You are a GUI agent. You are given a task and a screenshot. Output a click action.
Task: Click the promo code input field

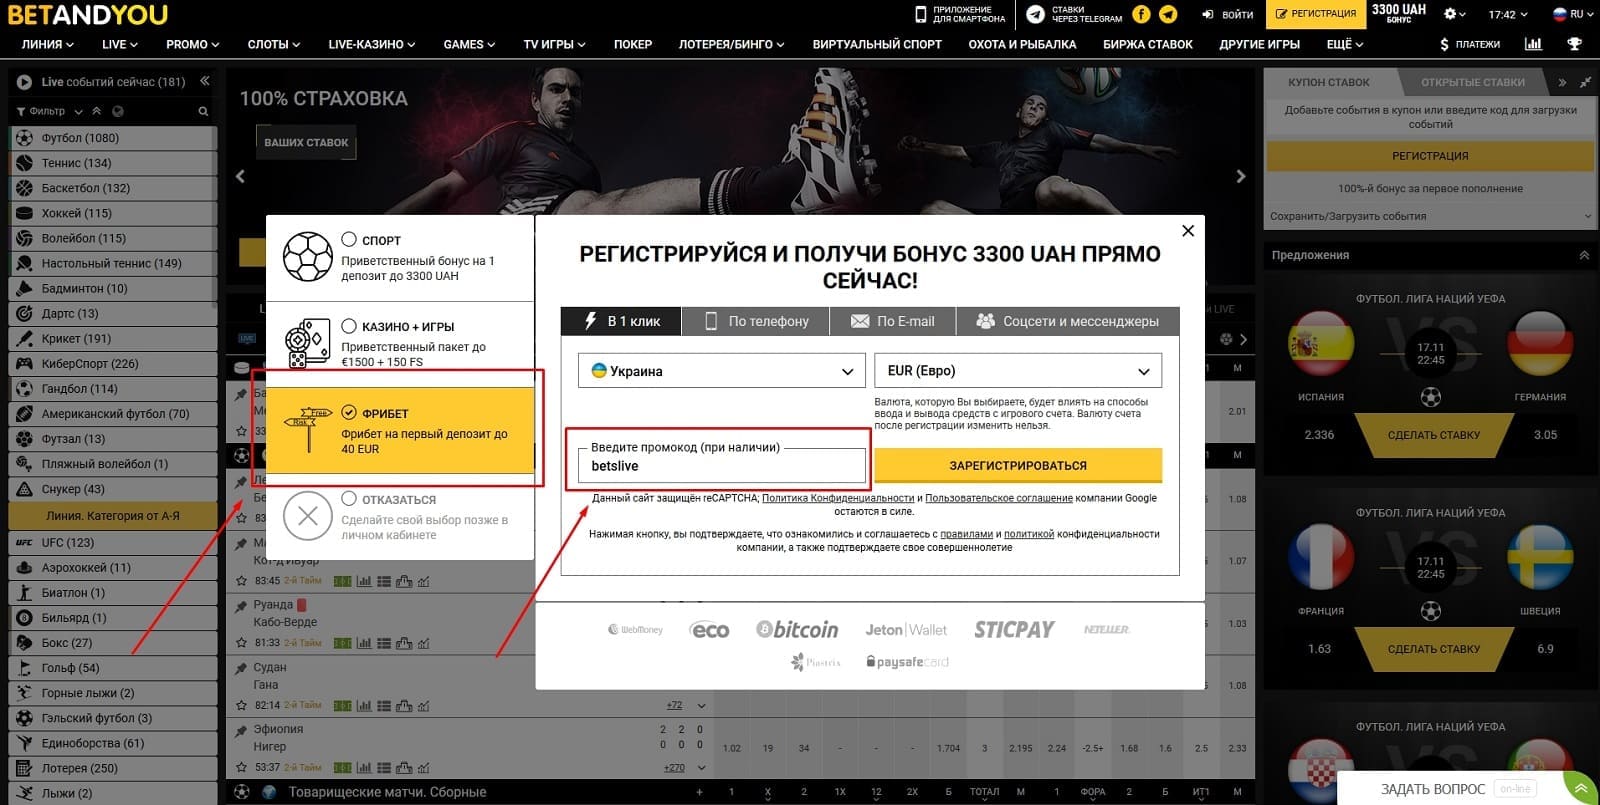[x=722, y=465]
